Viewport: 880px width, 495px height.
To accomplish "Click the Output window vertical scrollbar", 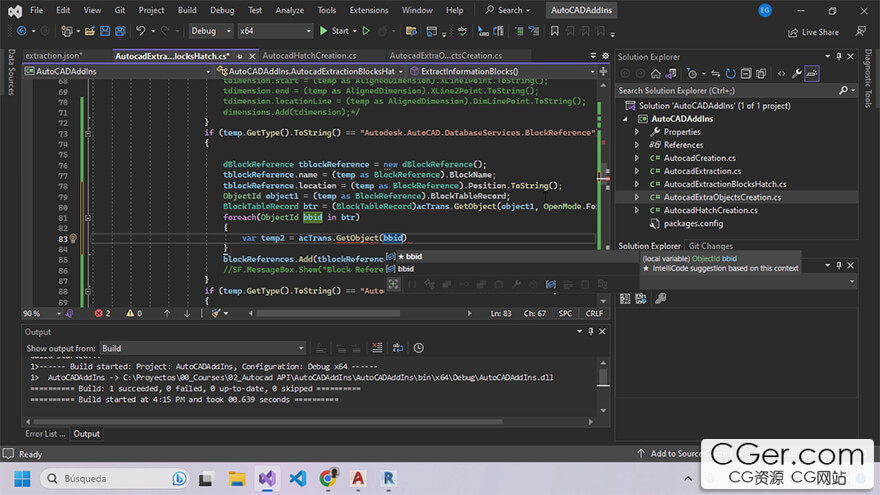I will click(603, 387).
